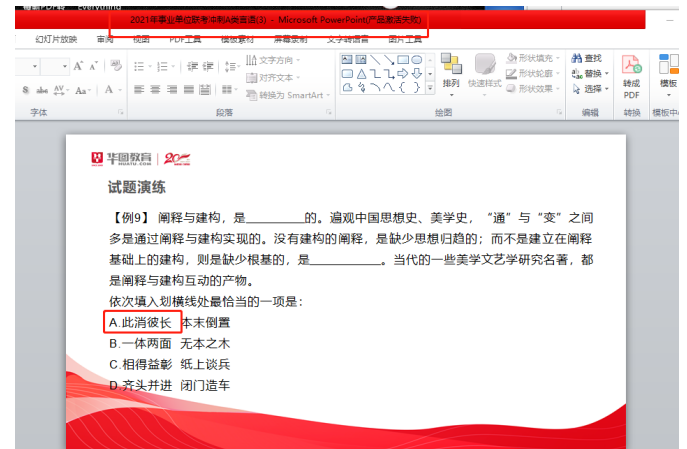Click the Clear Formatting eraser icon
The height and width of the screenshot is (449, 687).
point(114,66)
